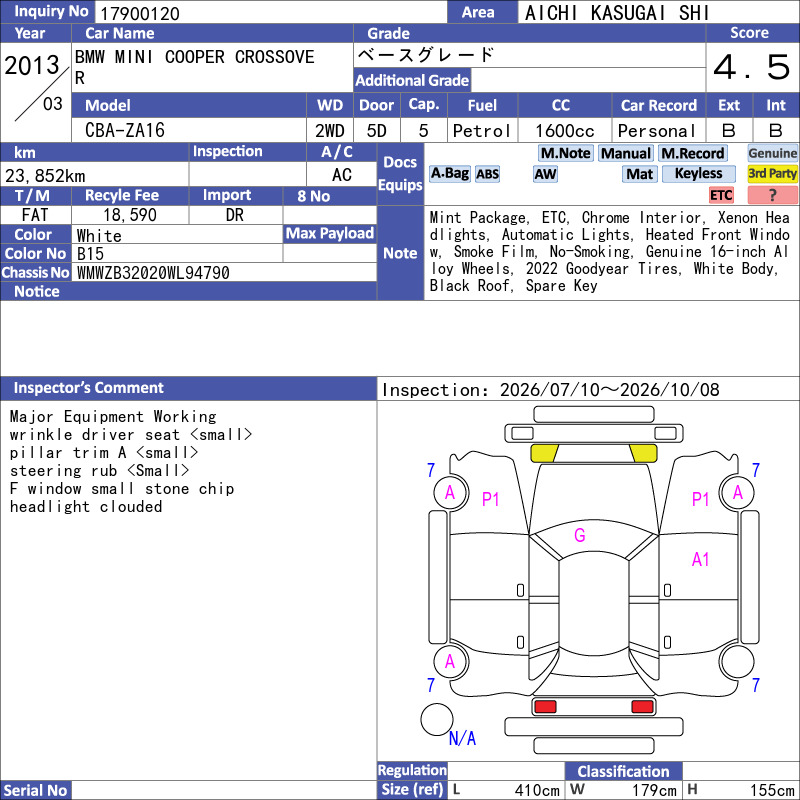Click the area value AICHI KASUGAI SHI

click(616, 13)
